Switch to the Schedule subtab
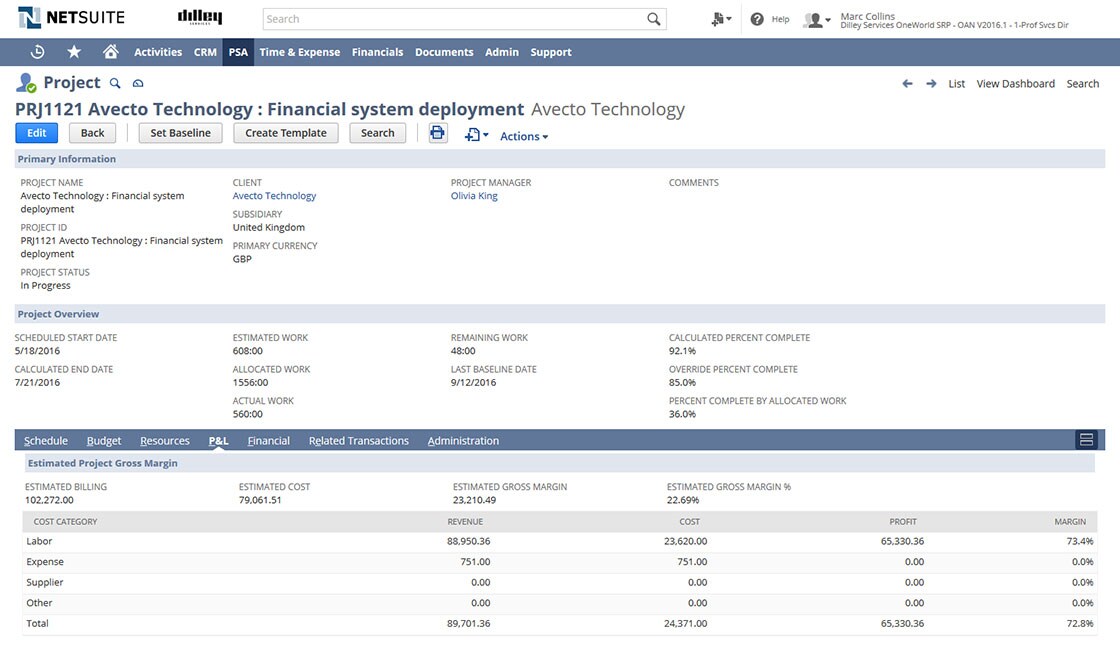 click(x=46, y=441)
